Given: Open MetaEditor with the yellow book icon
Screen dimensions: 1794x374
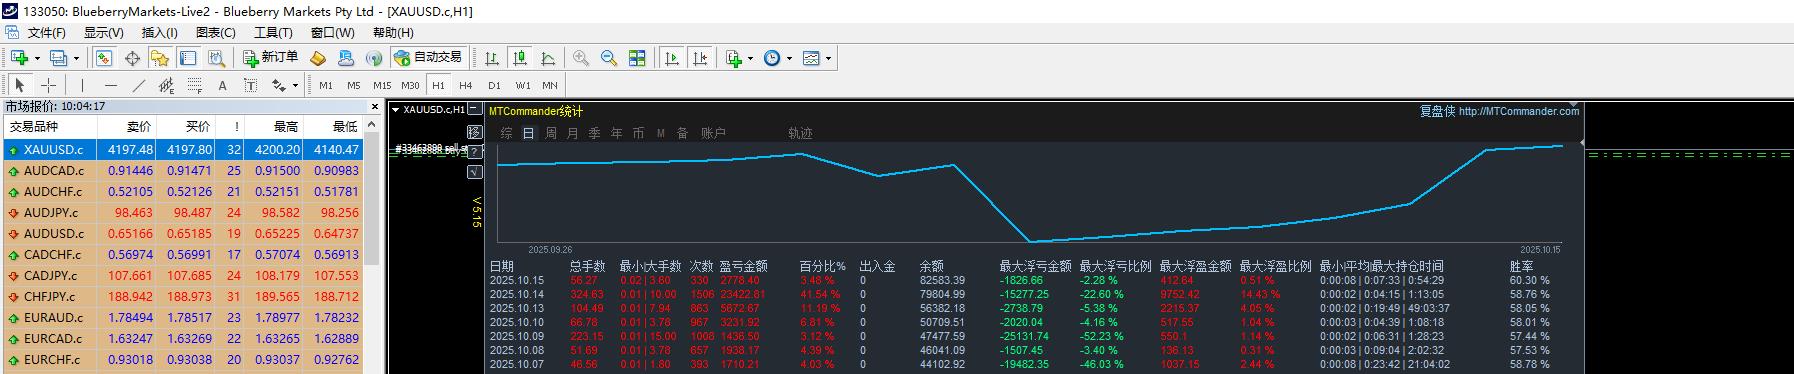Looking at the screenshot, I should coord(318,58).
